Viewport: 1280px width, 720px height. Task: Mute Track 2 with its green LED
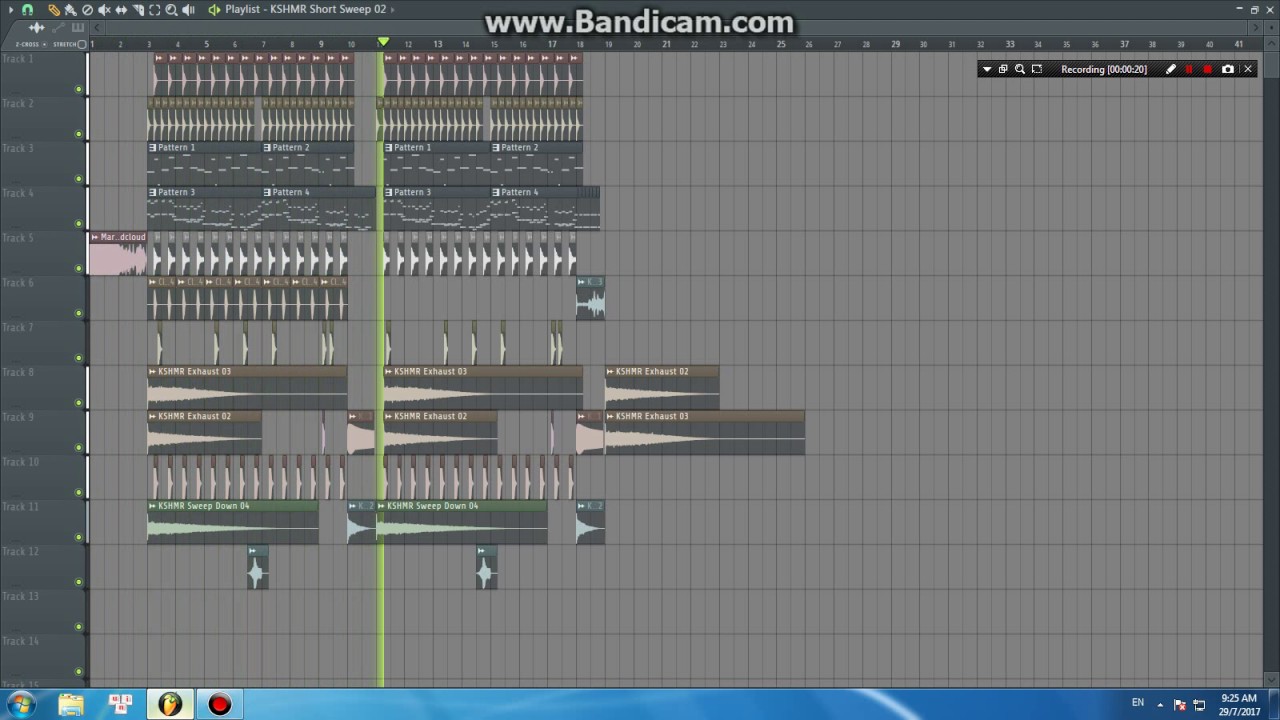pos(79,134)
